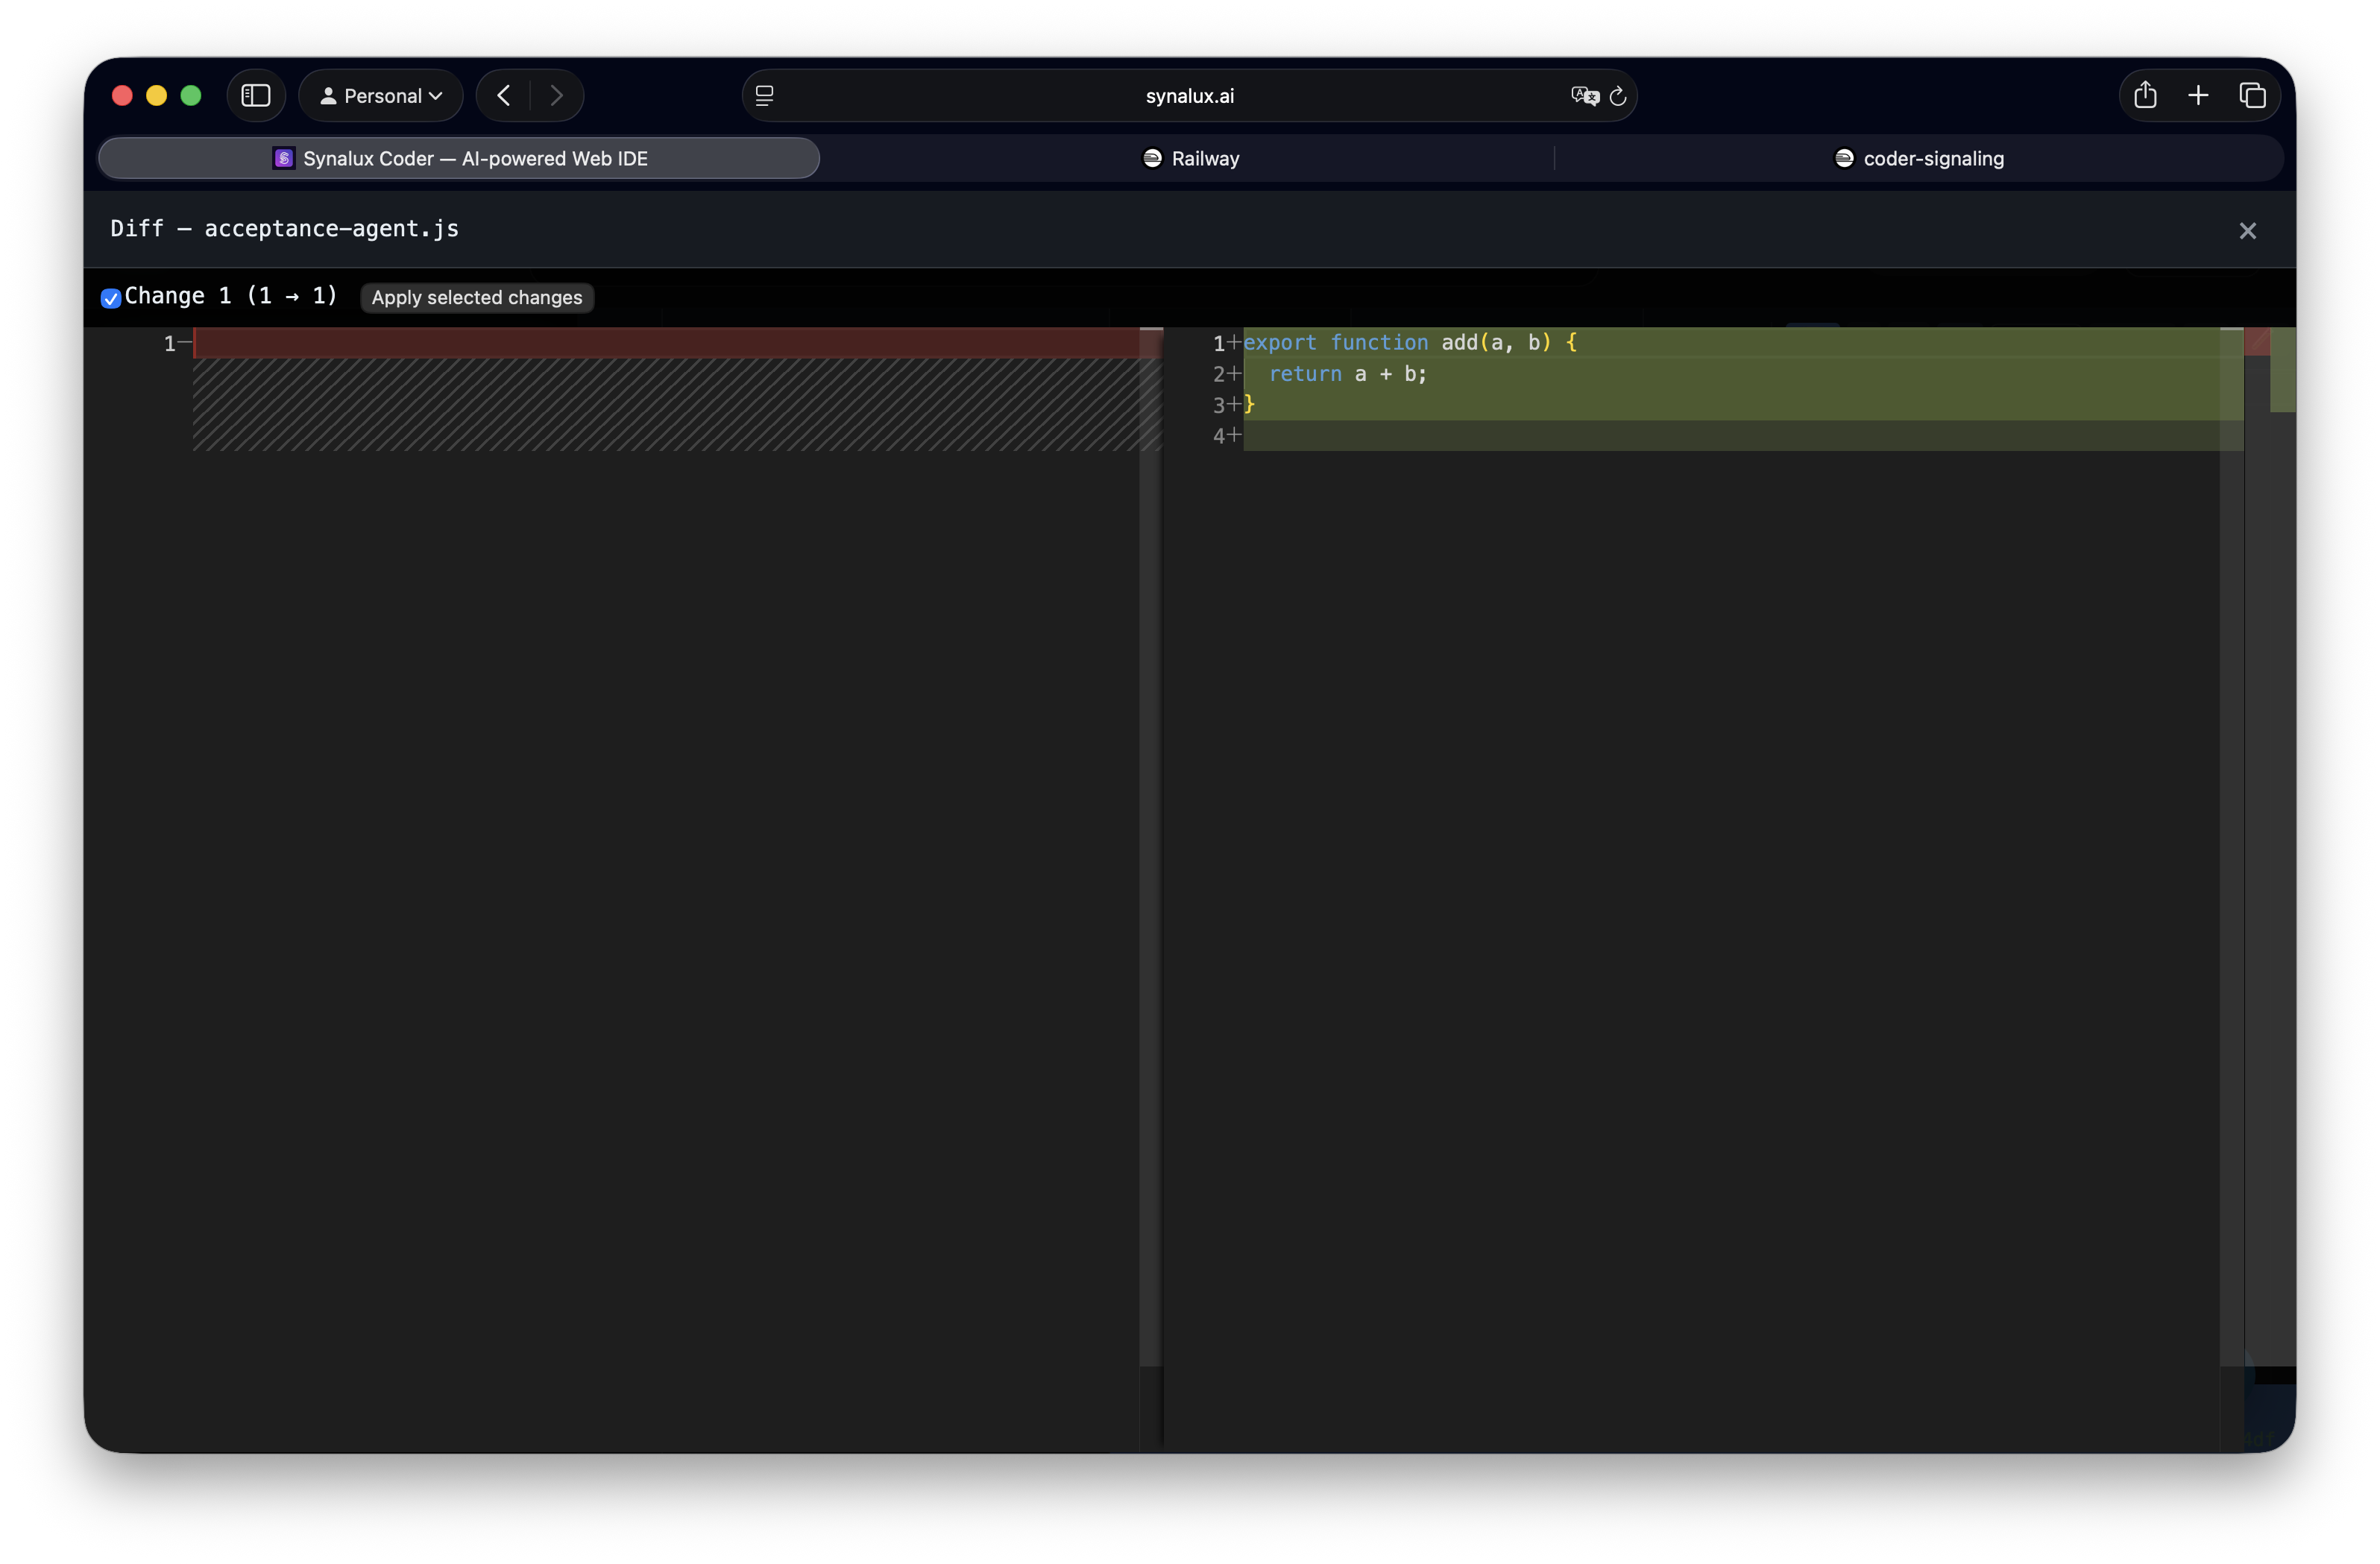Toggle the Safari sidebar icon
The height and width of the screenshot is (1564, 2380).
[x=256, y=96]
